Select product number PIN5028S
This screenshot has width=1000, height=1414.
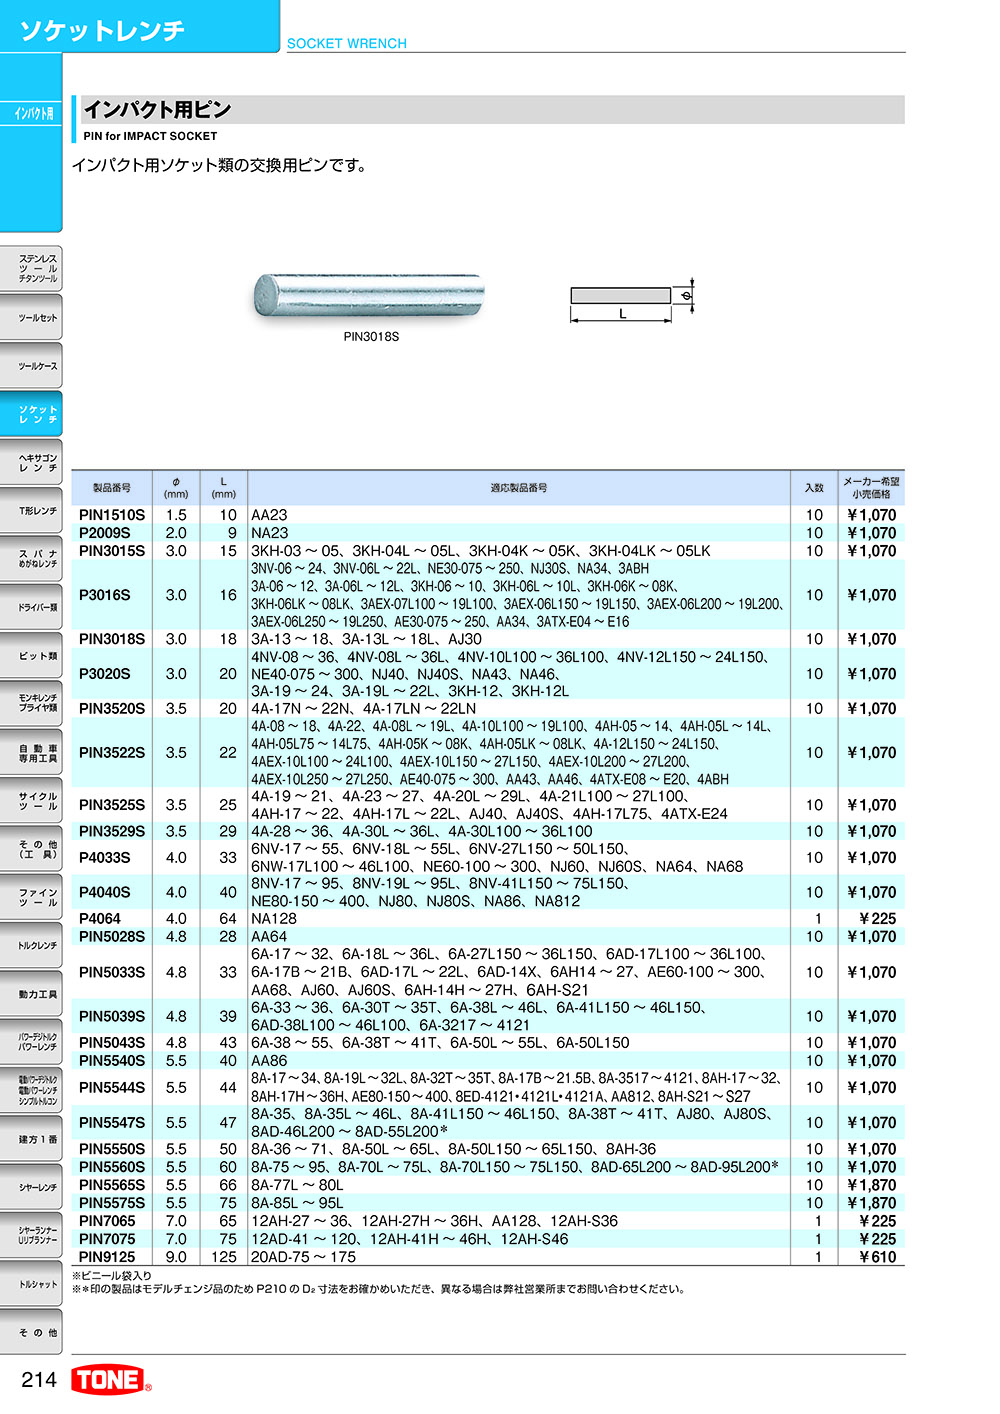[112, 937]
